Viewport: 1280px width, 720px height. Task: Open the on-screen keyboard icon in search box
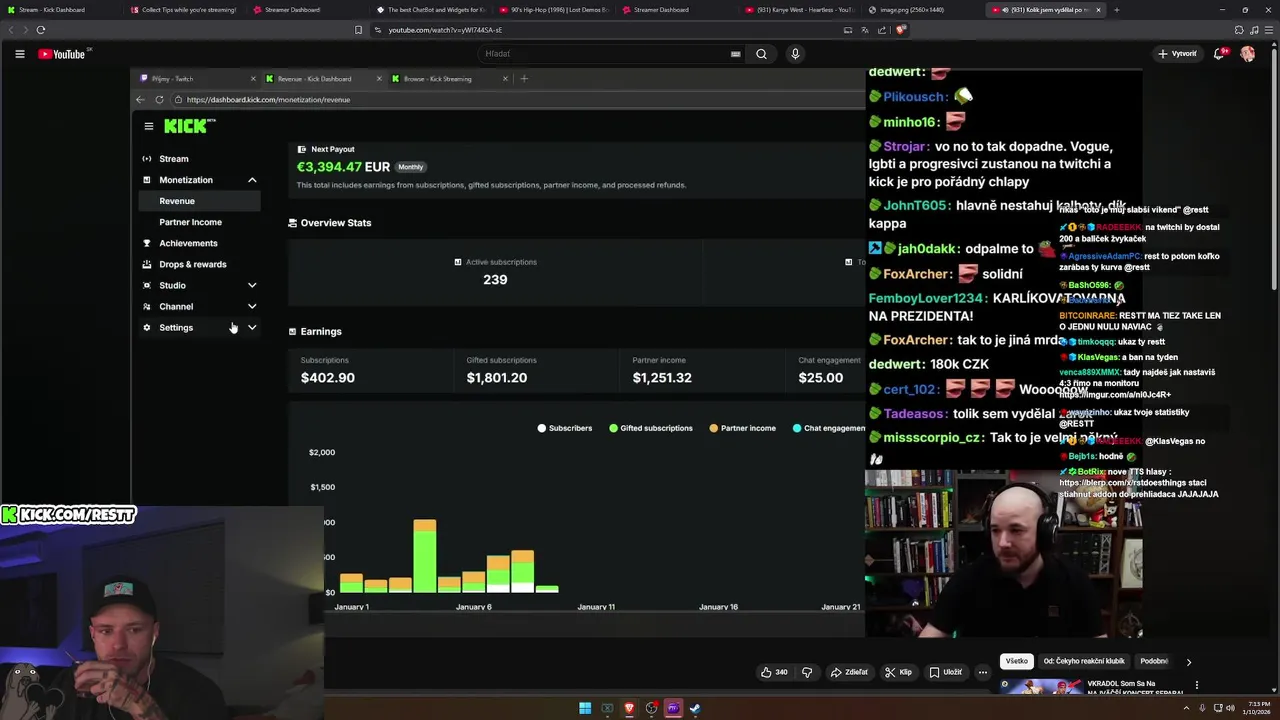(x=736, y=54)
